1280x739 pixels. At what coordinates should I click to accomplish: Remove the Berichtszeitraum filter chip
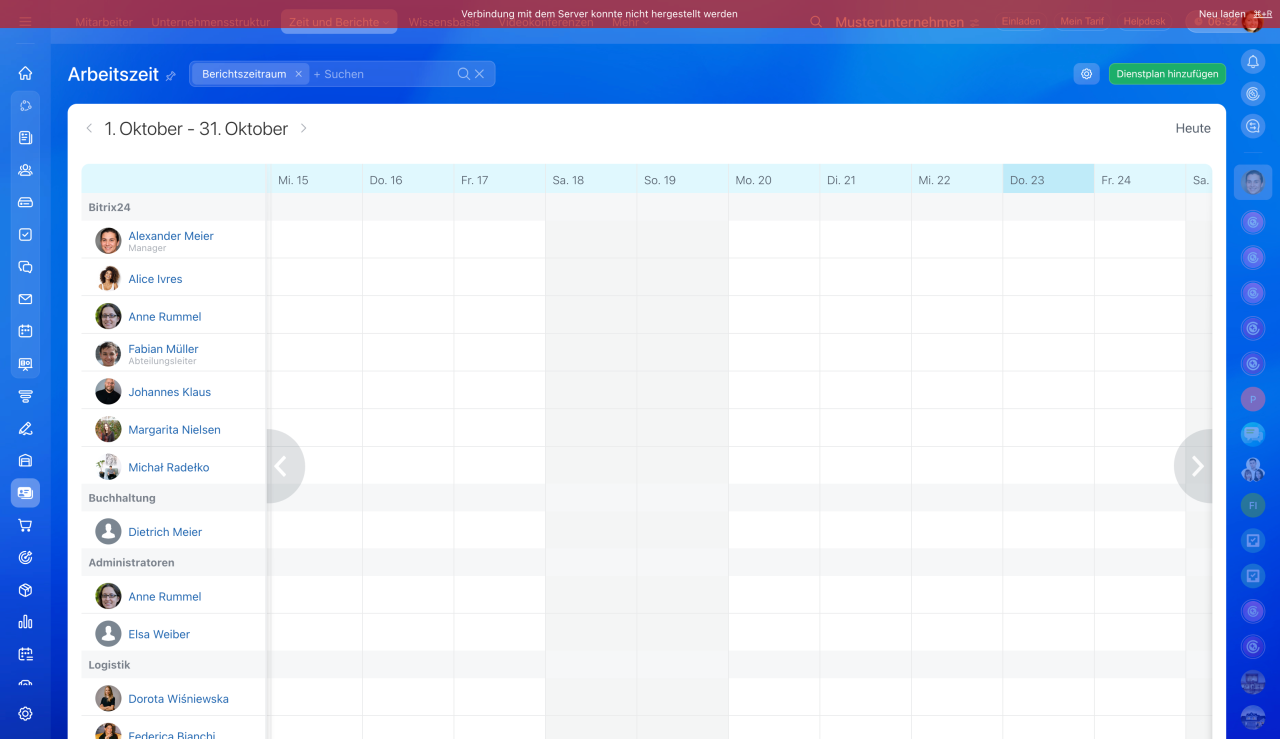[x=298, y=74]
